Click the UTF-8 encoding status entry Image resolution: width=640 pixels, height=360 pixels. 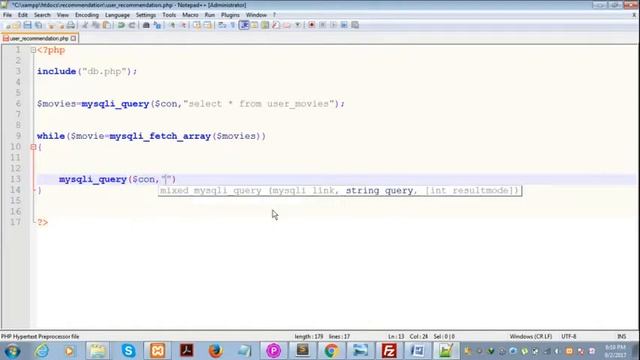[x=569, y=337]
